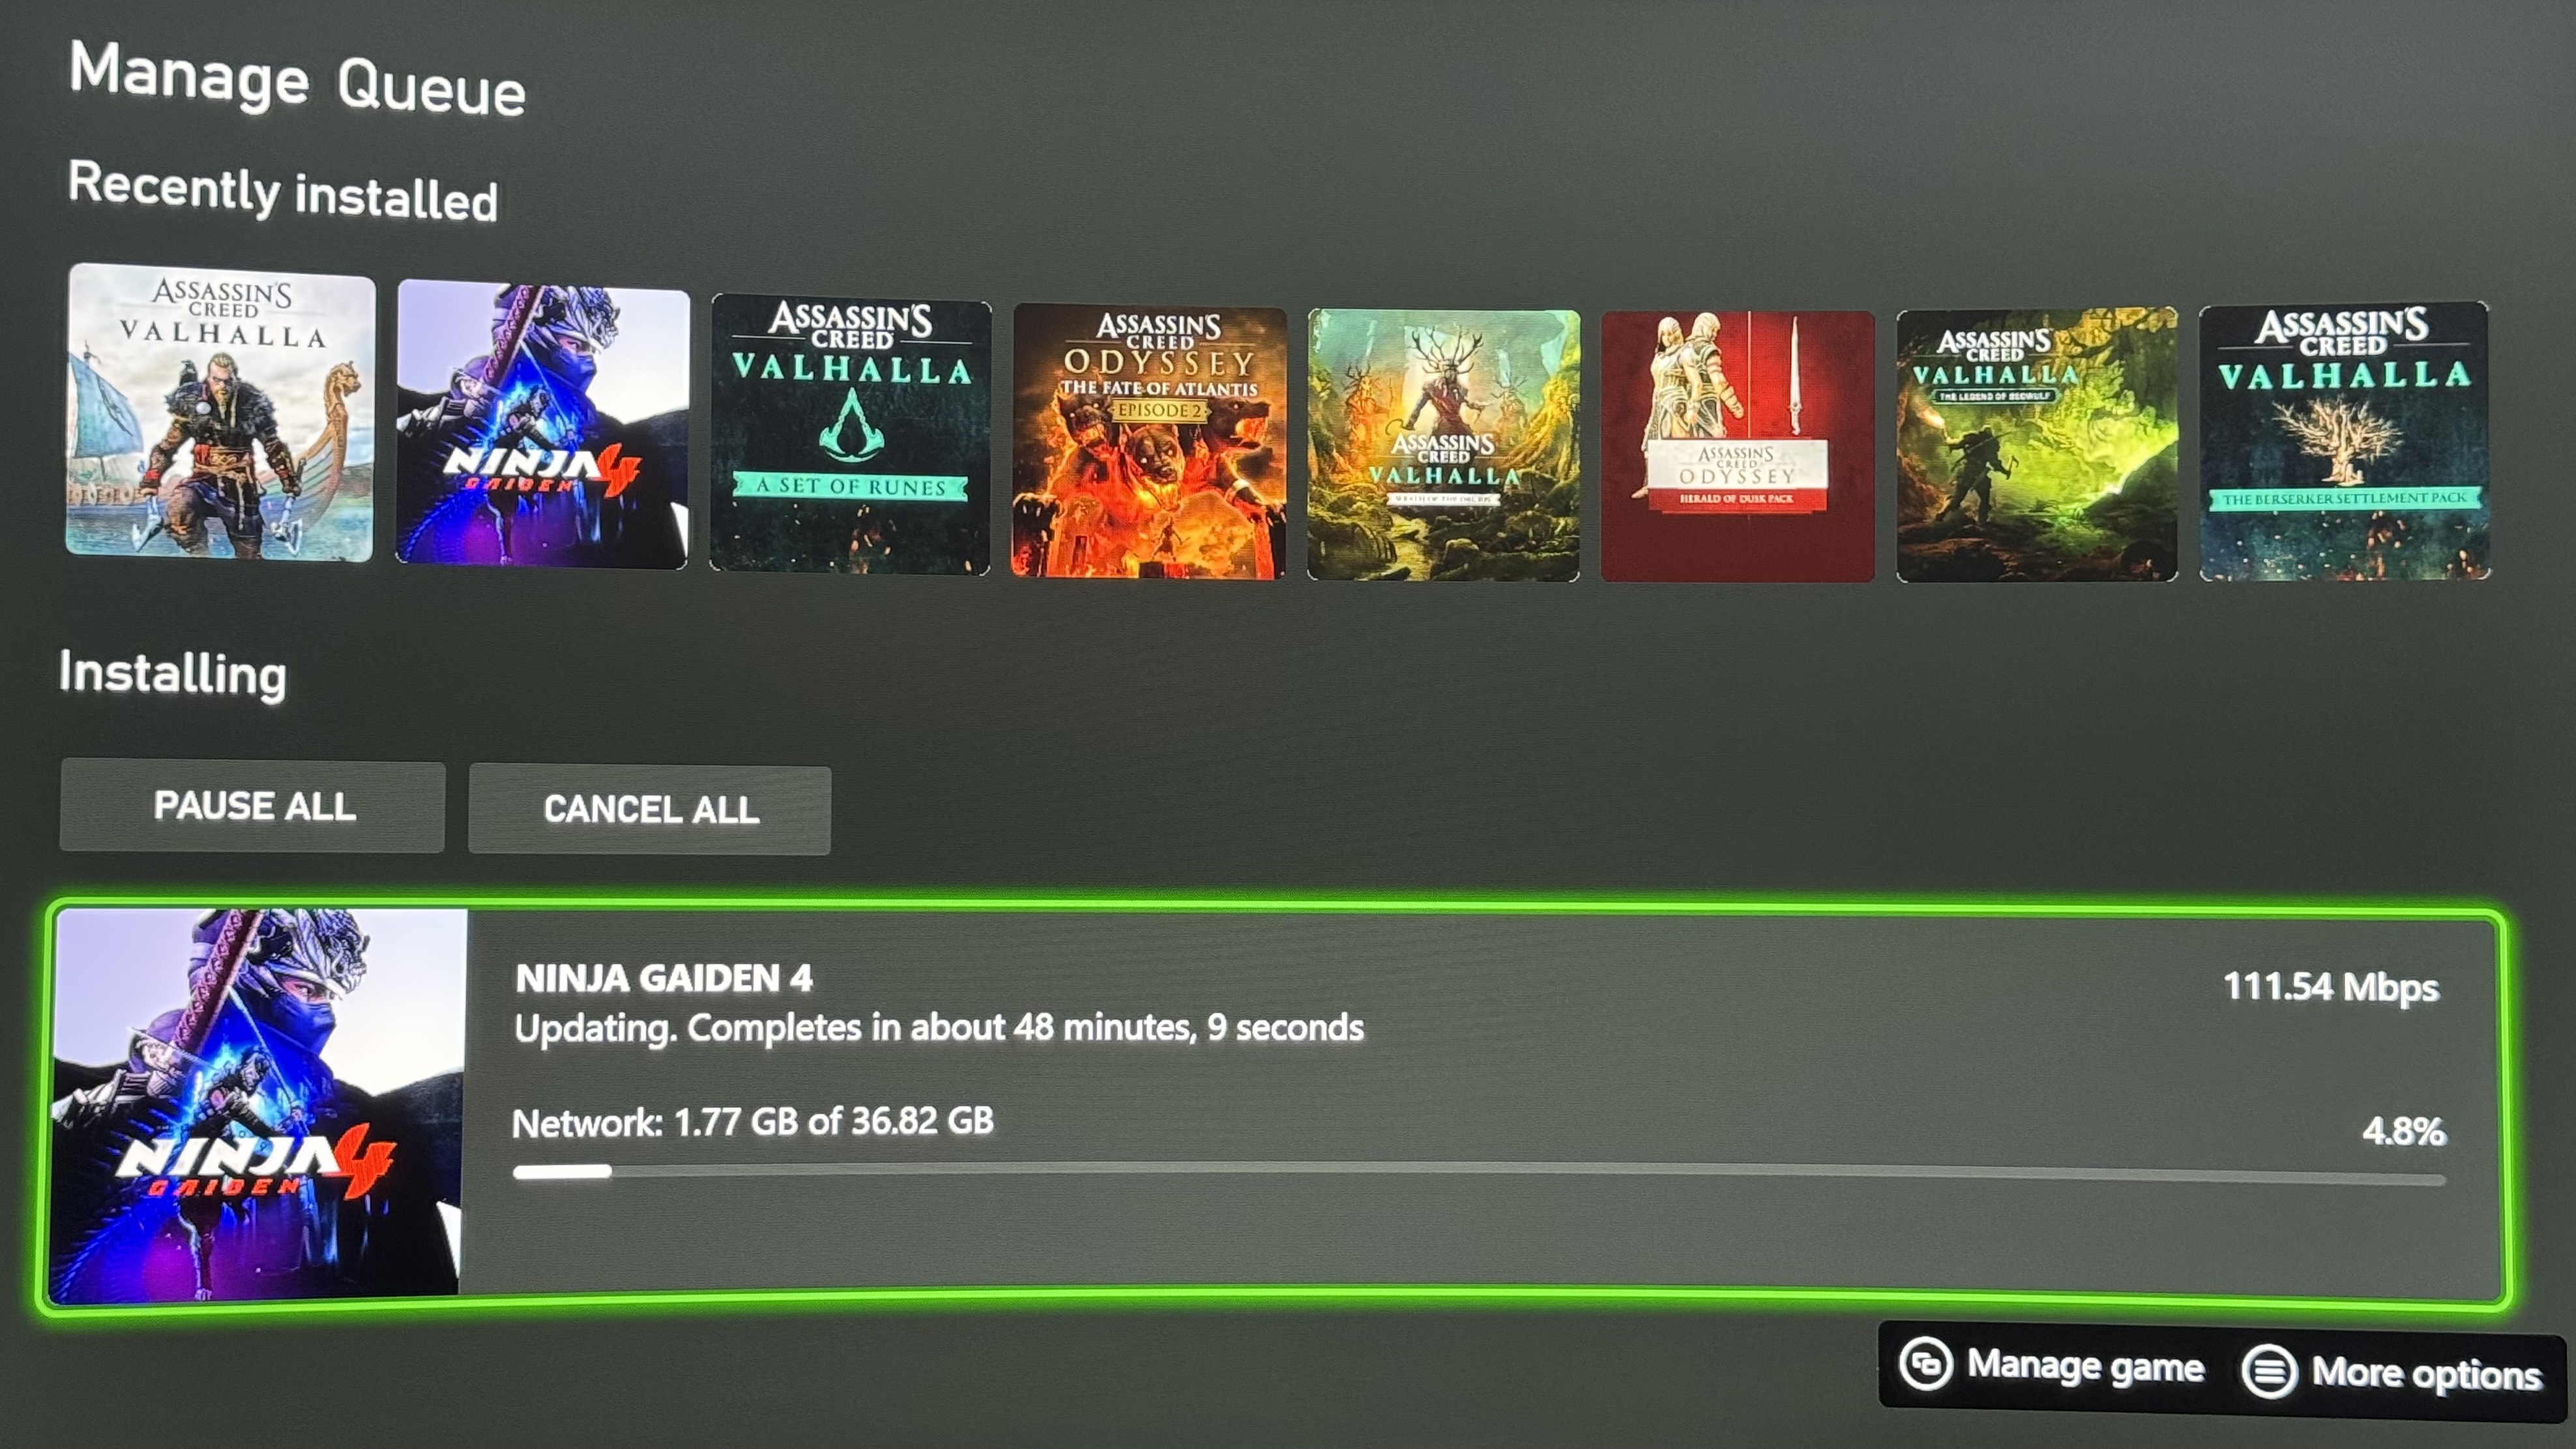Viewport: 2576px width, 1449px height.
Task: Select the Ninja Gaiden 4 recently installed tile
Action: (x=542, y=424)
